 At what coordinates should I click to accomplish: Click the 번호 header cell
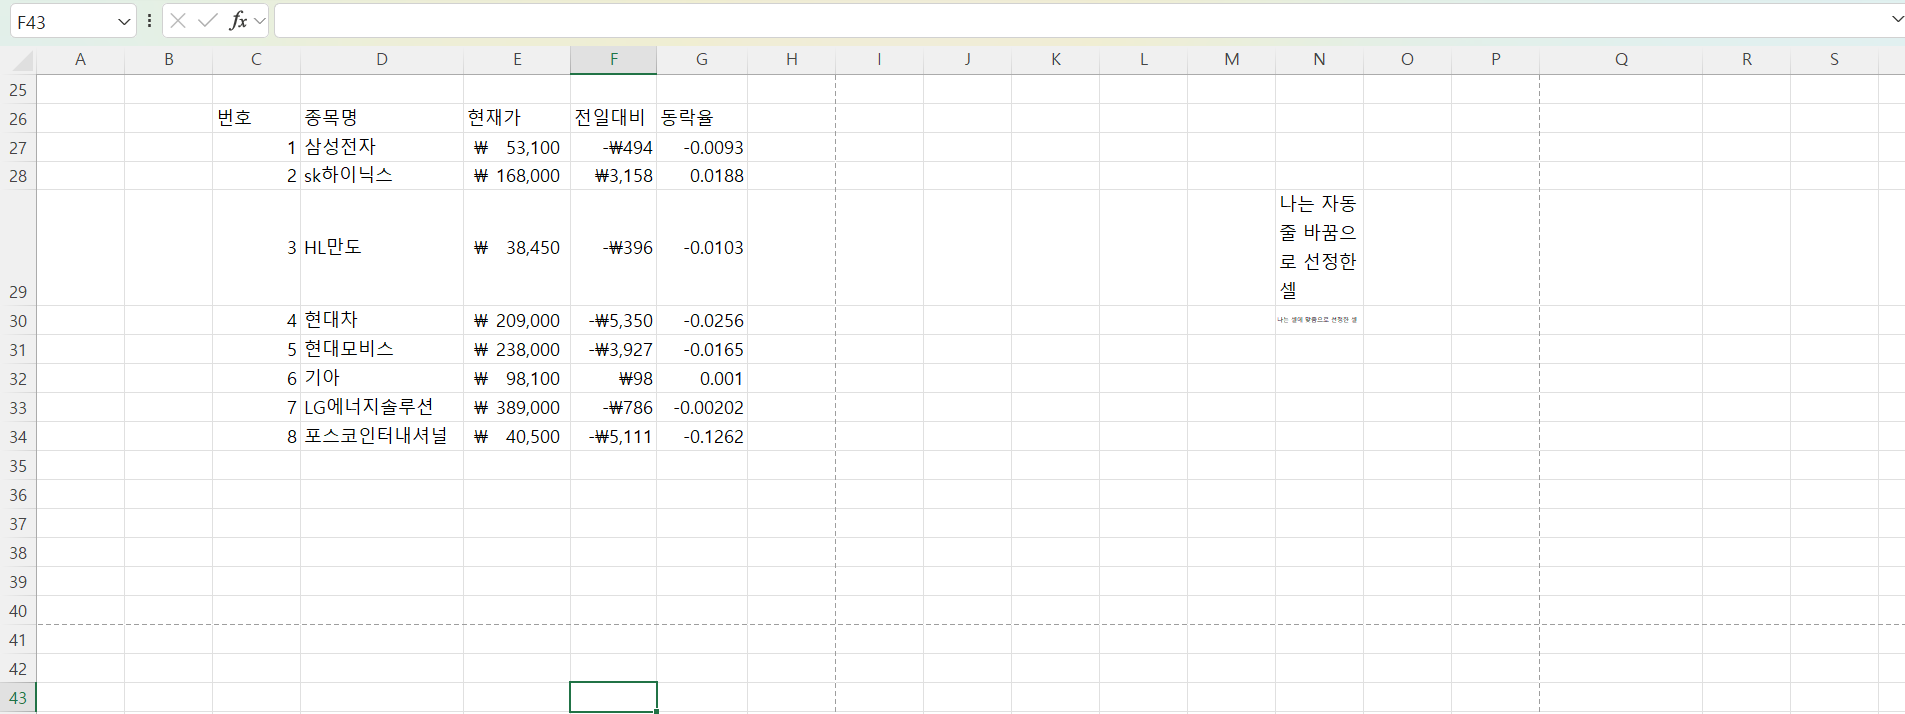256,118
